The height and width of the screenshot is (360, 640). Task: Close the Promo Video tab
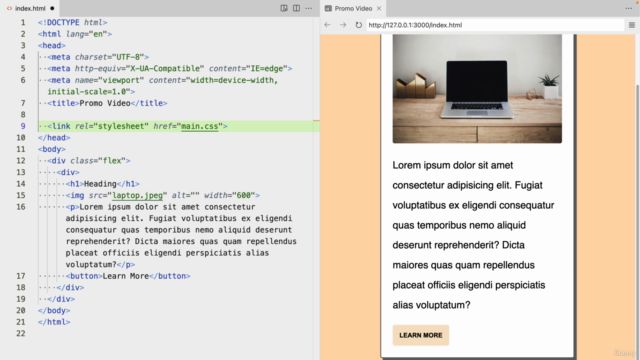point(379,8)
